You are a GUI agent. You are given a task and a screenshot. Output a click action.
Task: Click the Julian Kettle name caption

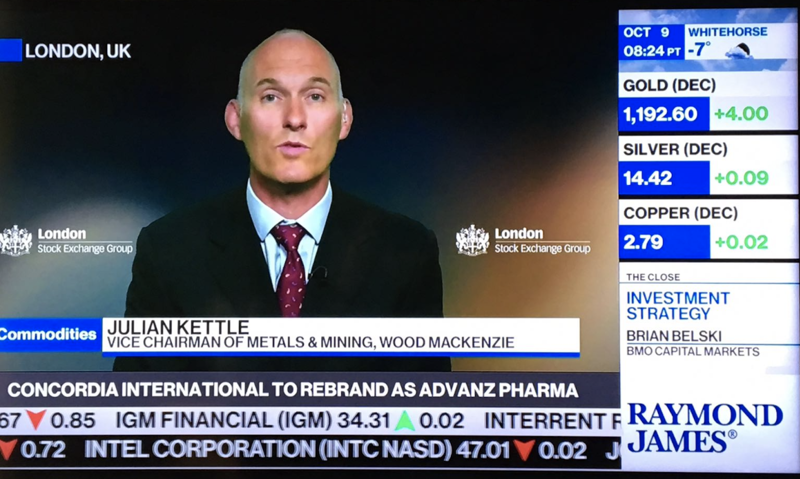[178, 327]
